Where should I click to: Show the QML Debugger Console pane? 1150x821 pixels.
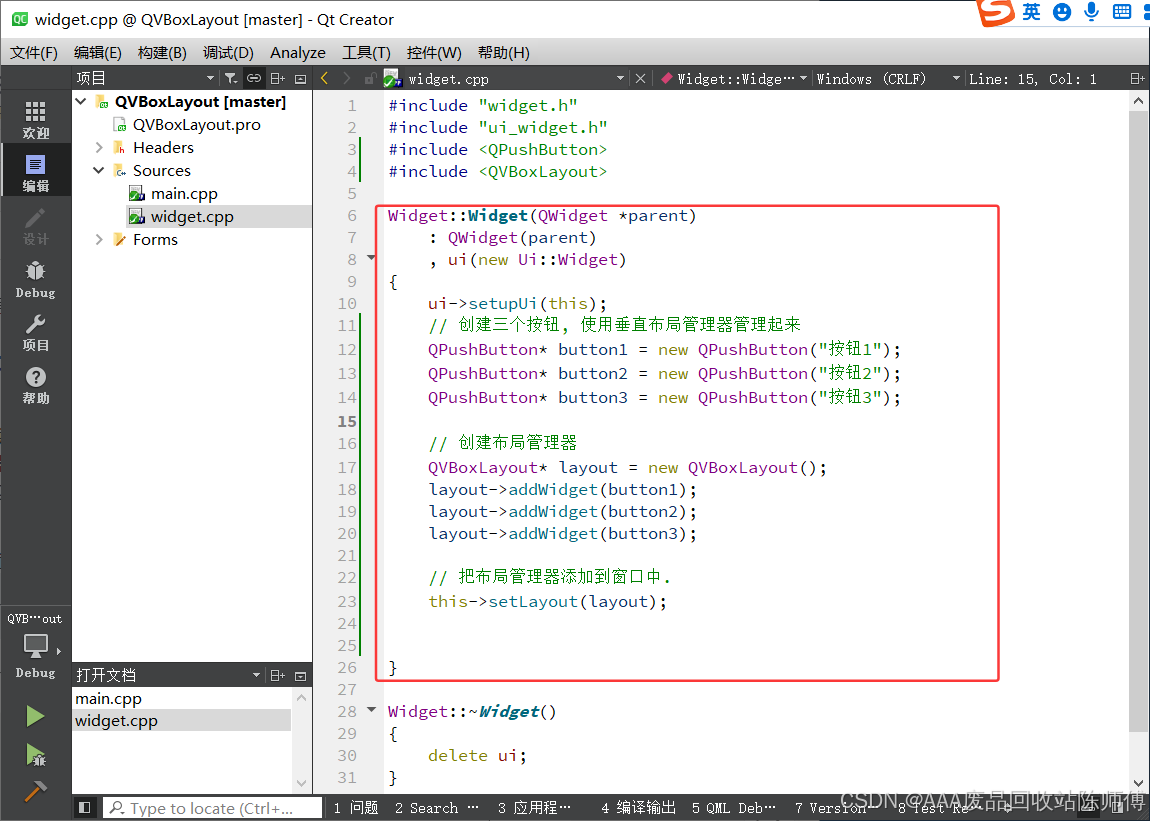click(733, 807)
